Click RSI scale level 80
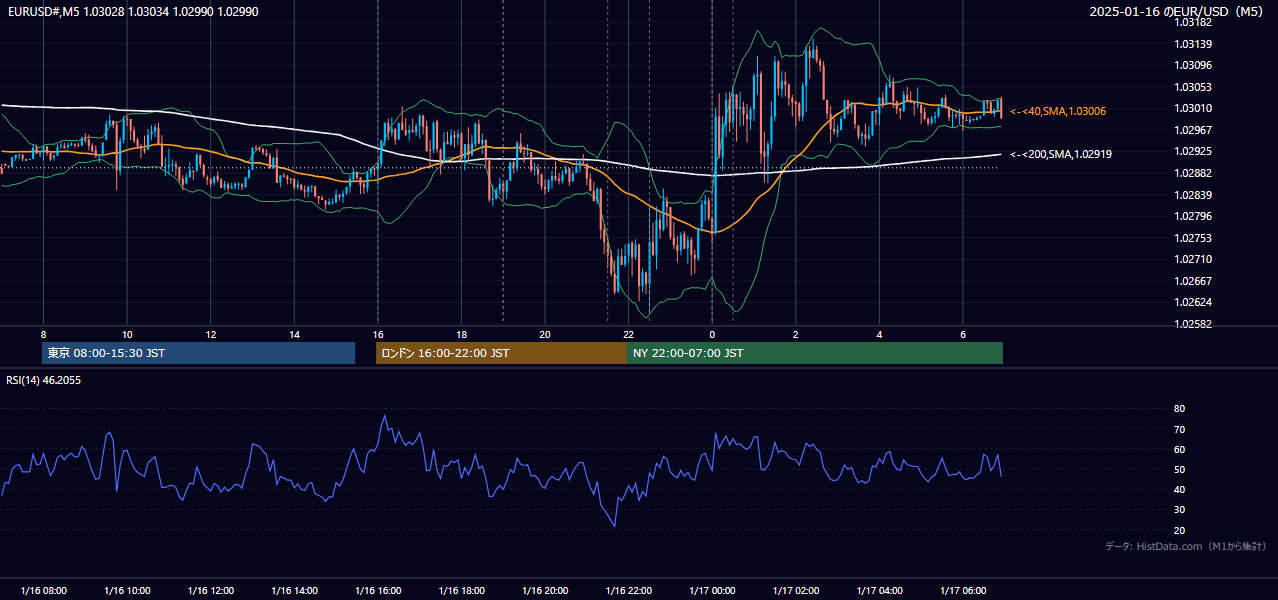 point(1180,409)
